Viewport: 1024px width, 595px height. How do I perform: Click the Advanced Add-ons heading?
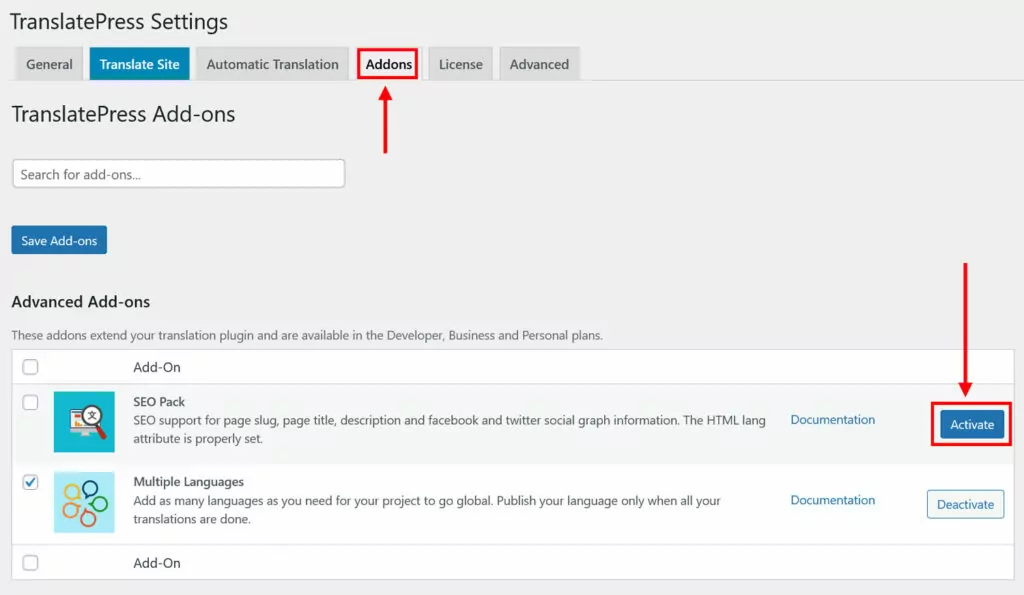coord(80,302)
